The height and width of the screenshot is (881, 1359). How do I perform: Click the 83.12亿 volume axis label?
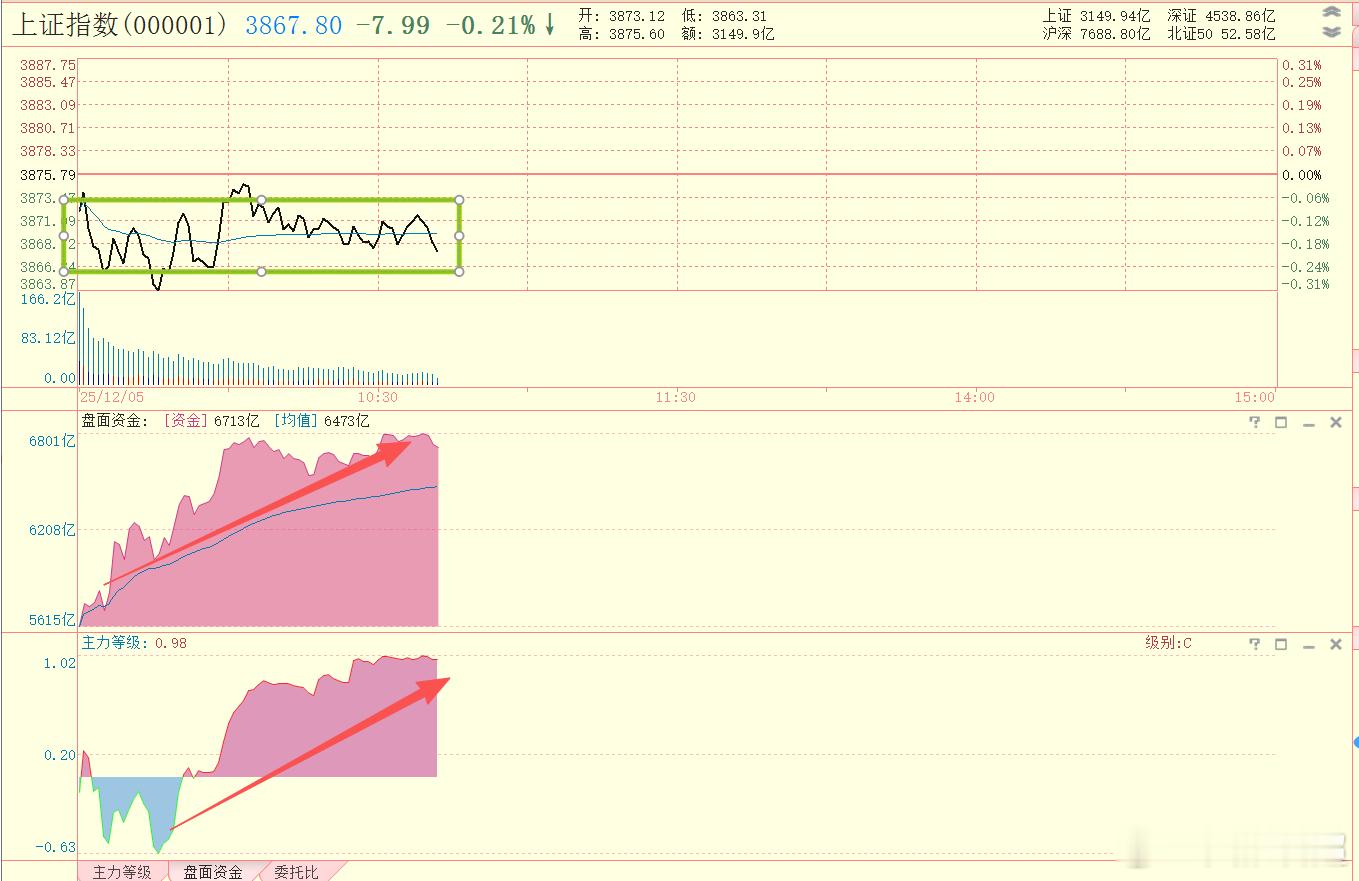(49, 338)
